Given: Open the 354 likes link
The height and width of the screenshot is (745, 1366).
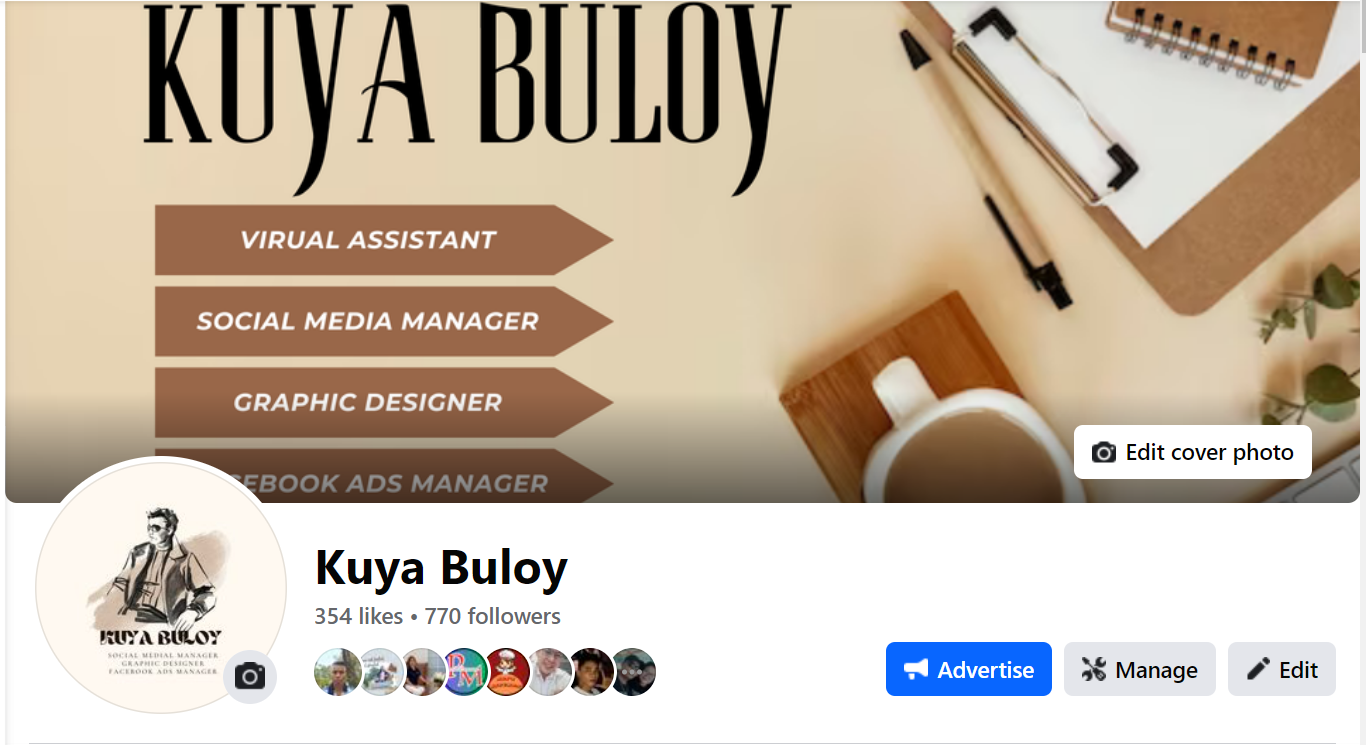Looking at the screenshot, I should pos(359,616).
